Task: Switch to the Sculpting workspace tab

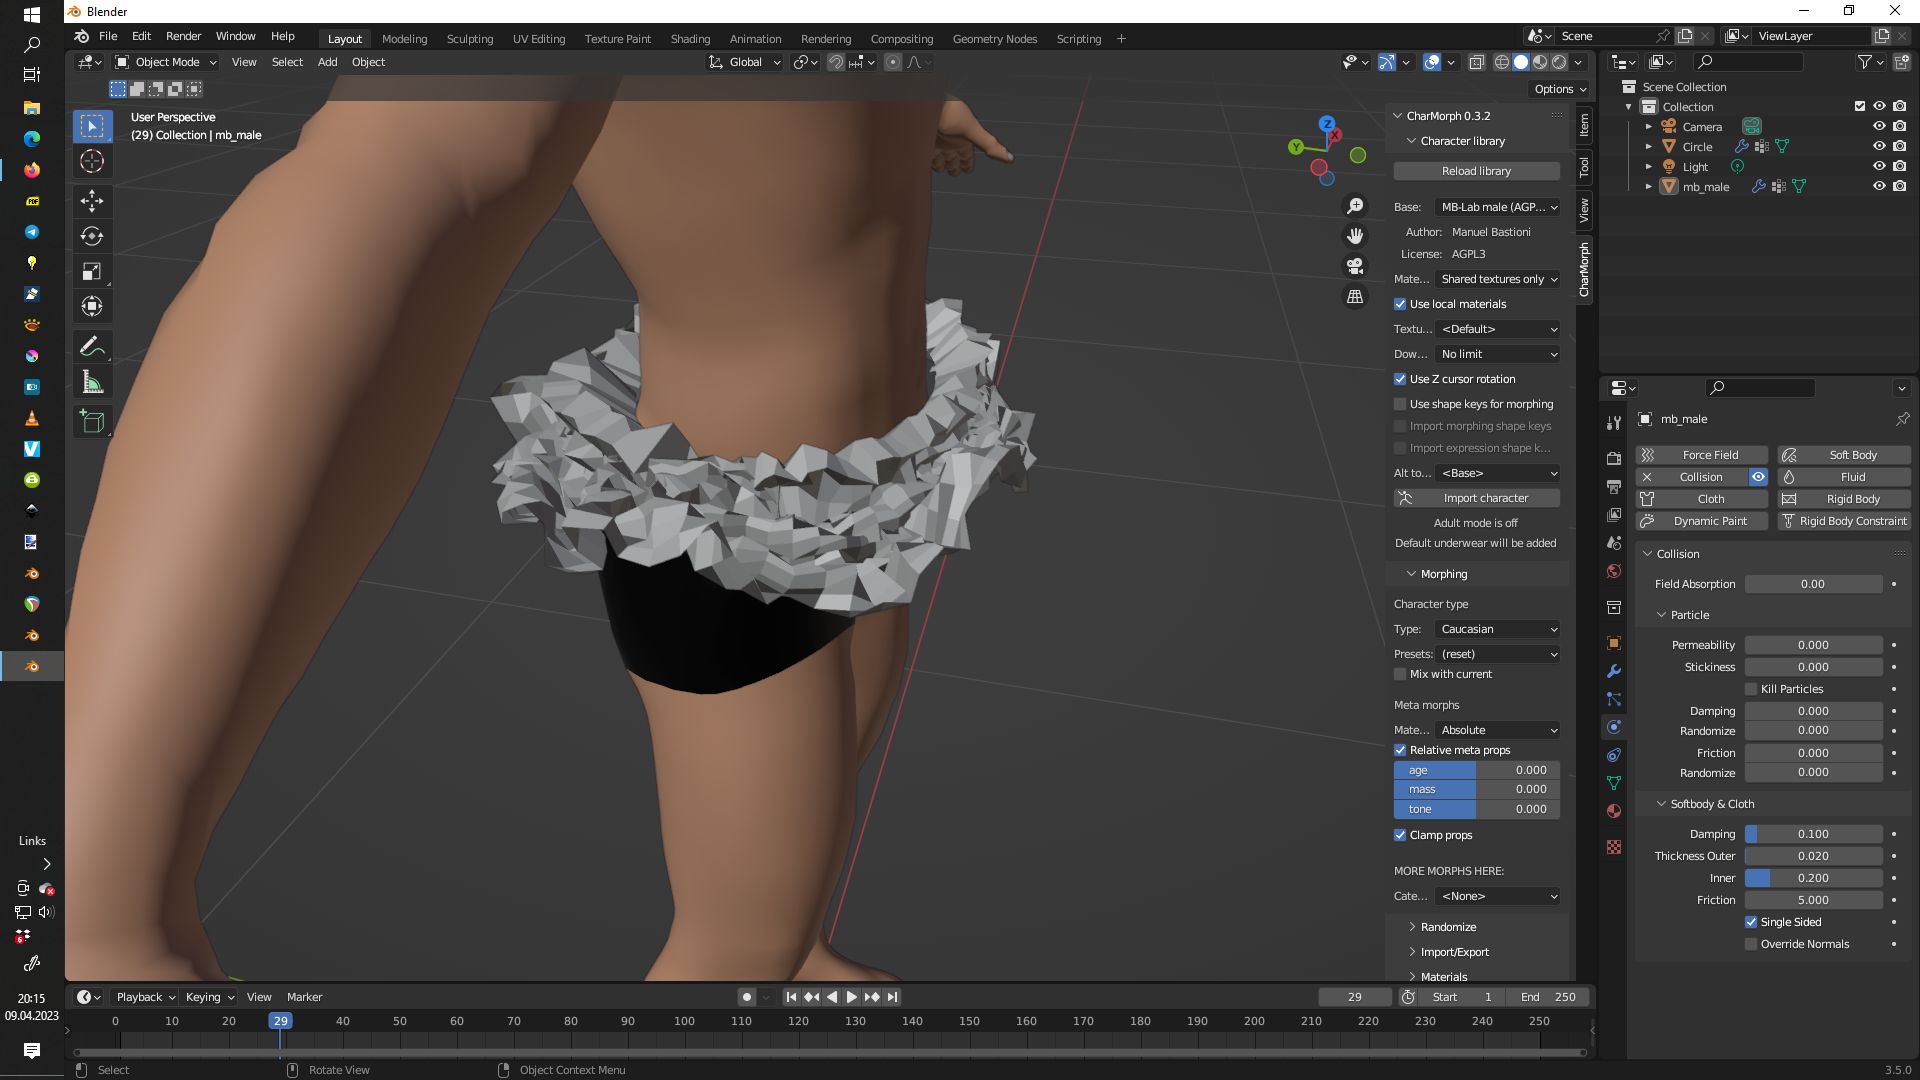Action: 469,39
